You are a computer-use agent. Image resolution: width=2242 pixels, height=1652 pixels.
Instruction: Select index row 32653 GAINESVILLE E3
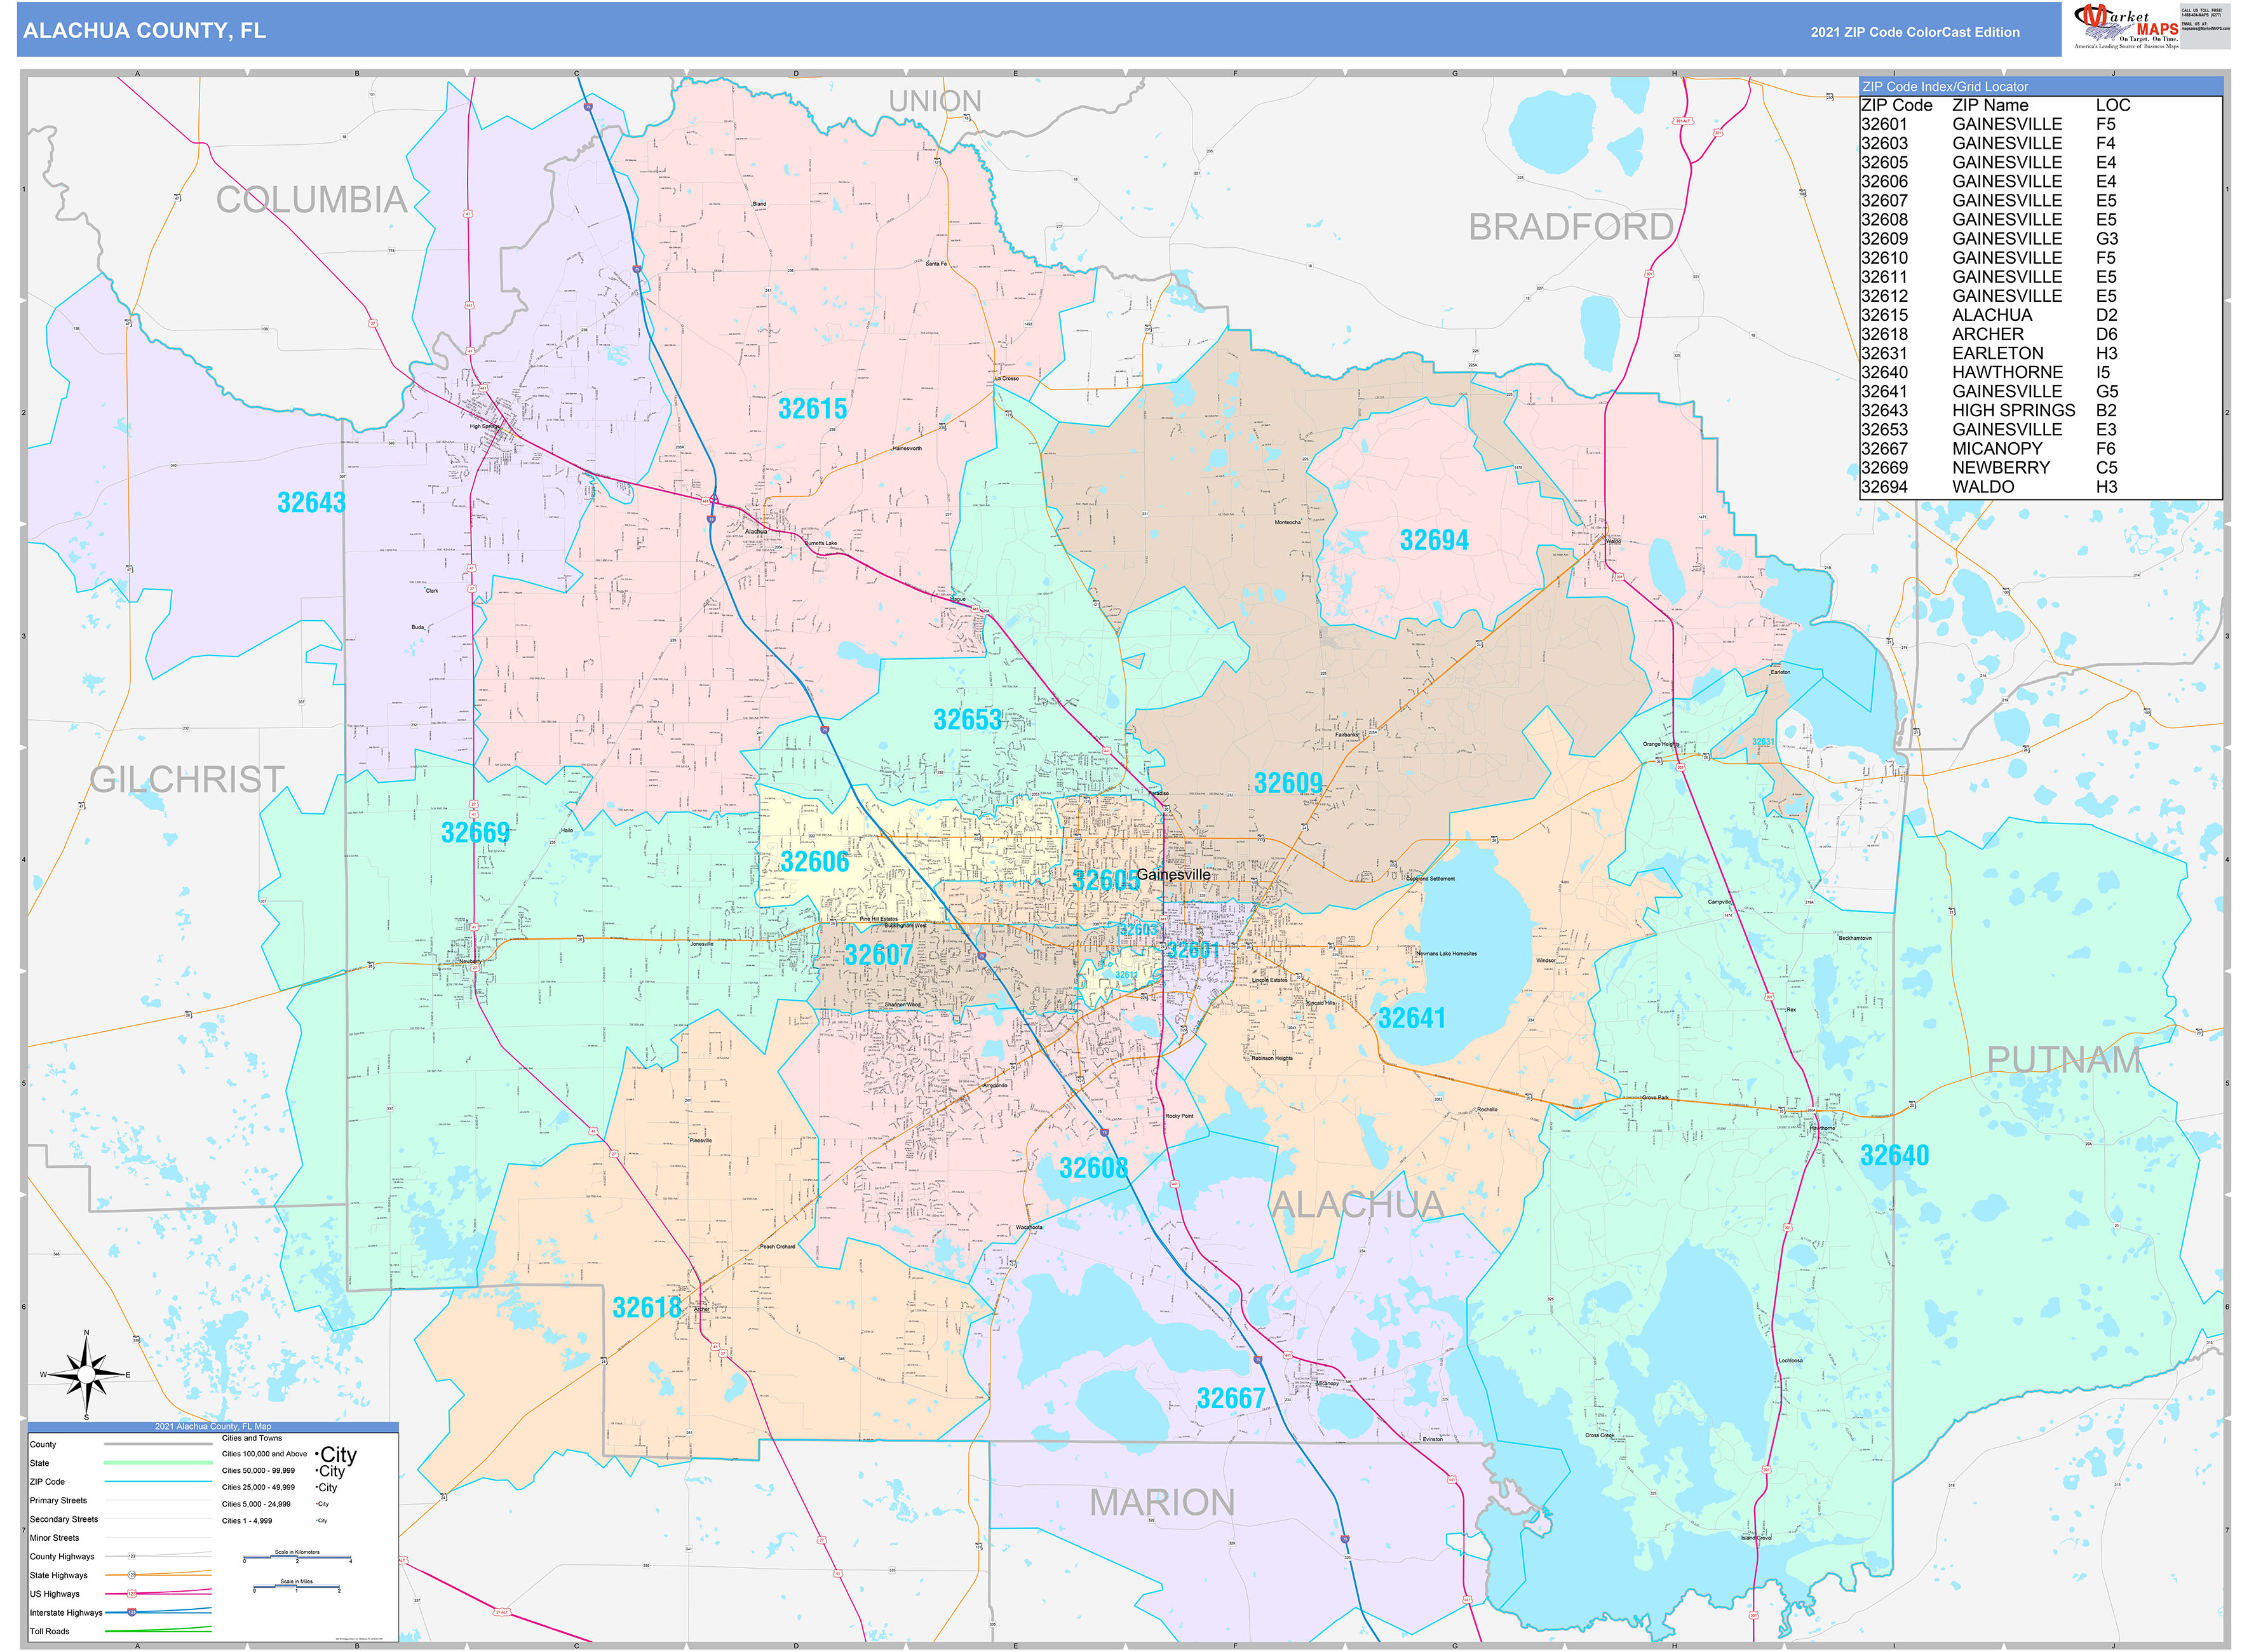[1989, 430]
